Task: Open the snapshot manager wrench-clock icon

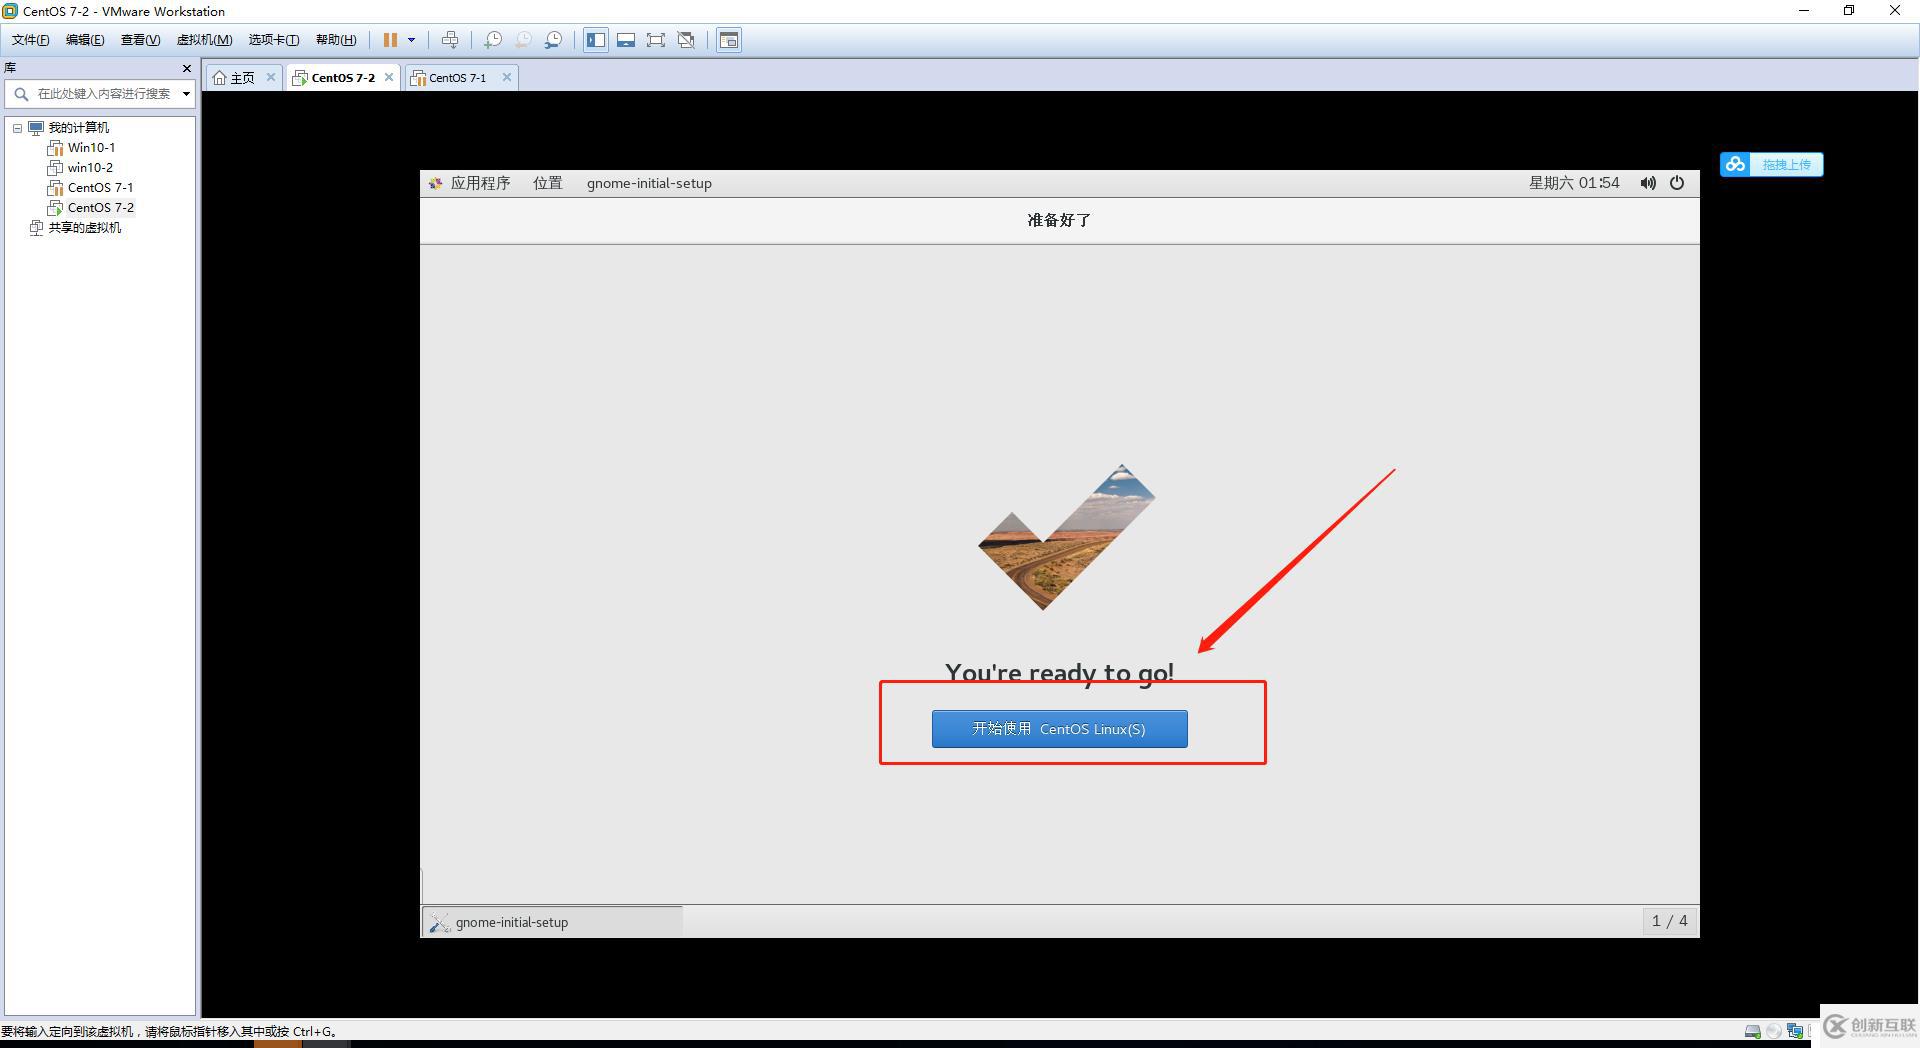Action: 553,40
